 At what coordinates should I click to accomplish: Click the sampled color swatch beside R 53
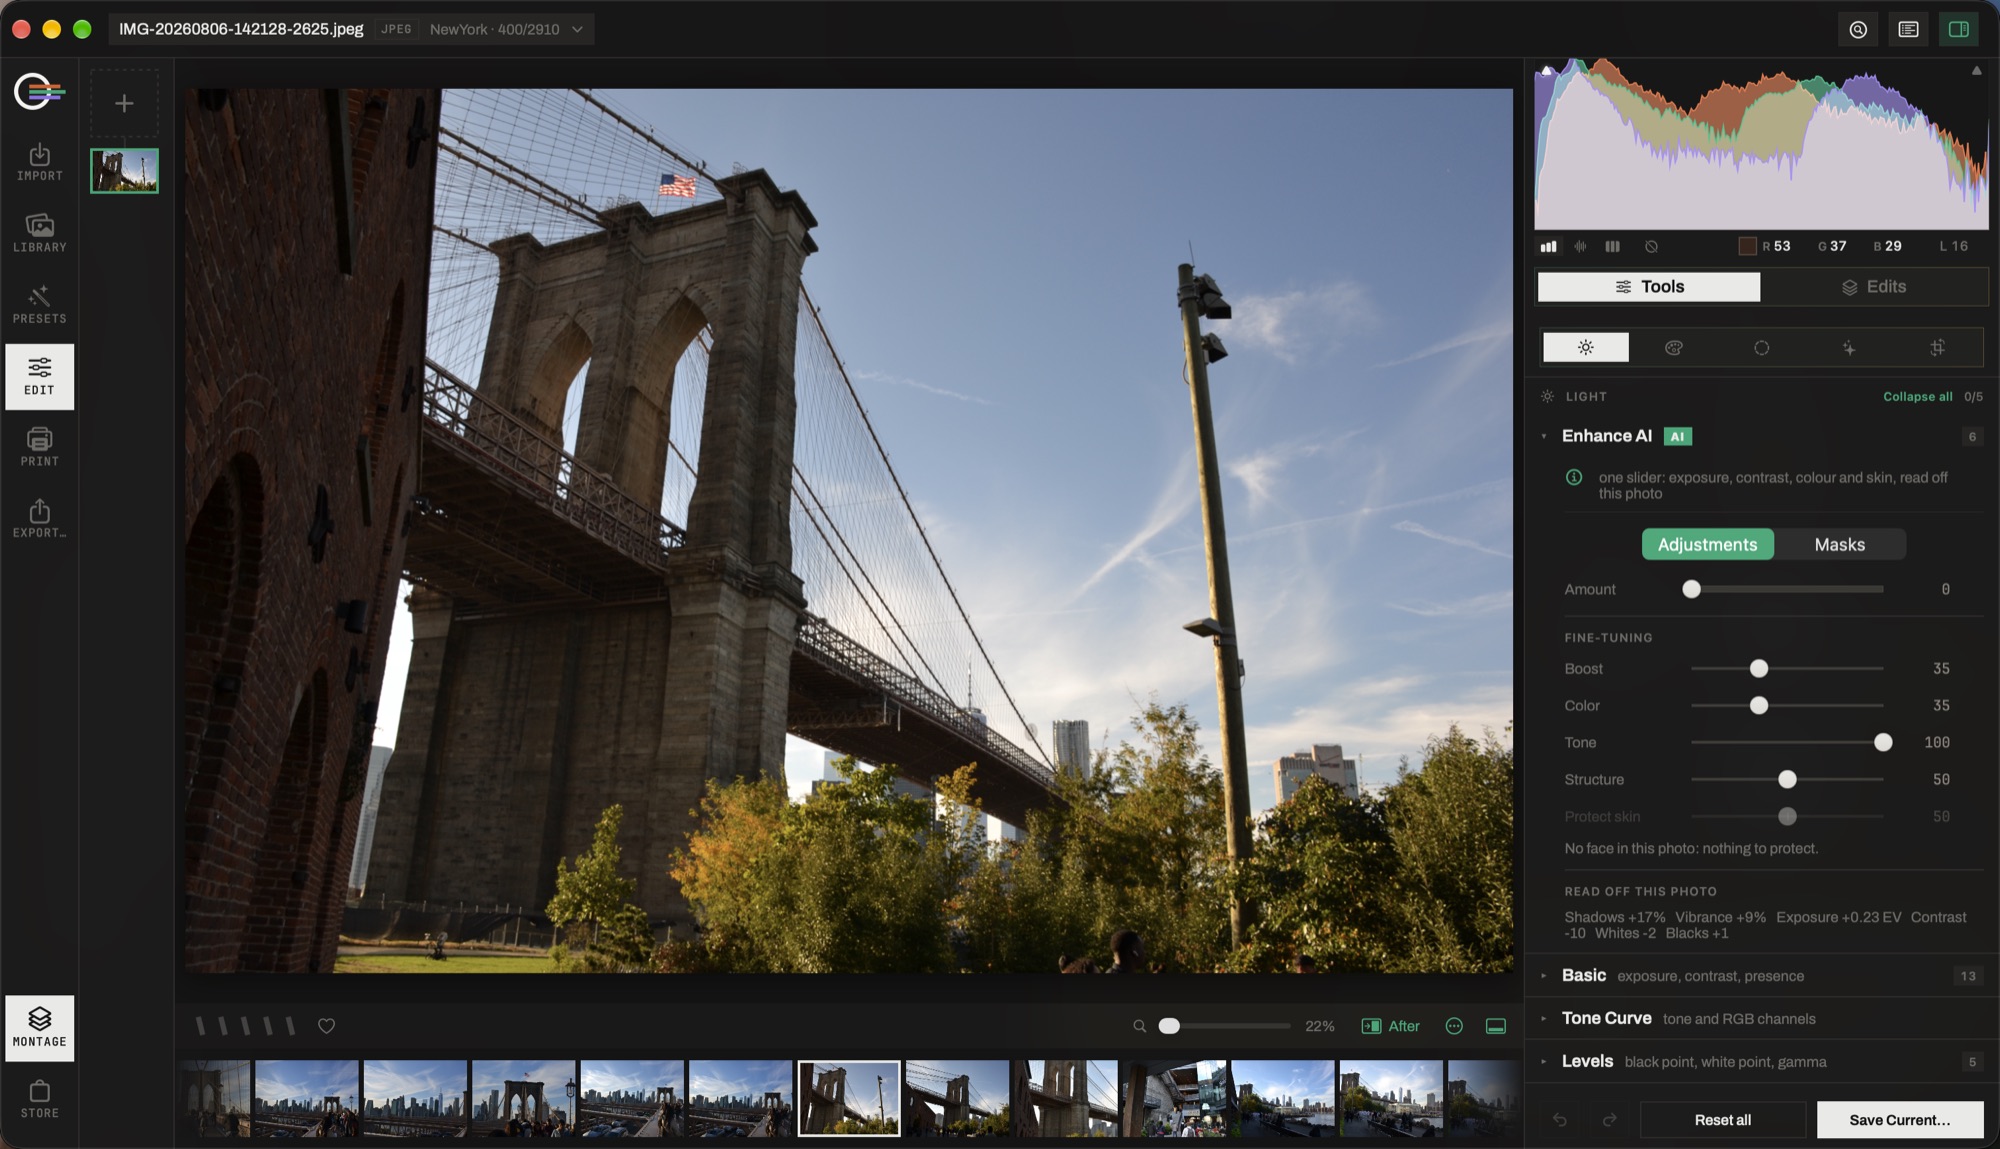pyautogui.click(x=1747, y=246)
